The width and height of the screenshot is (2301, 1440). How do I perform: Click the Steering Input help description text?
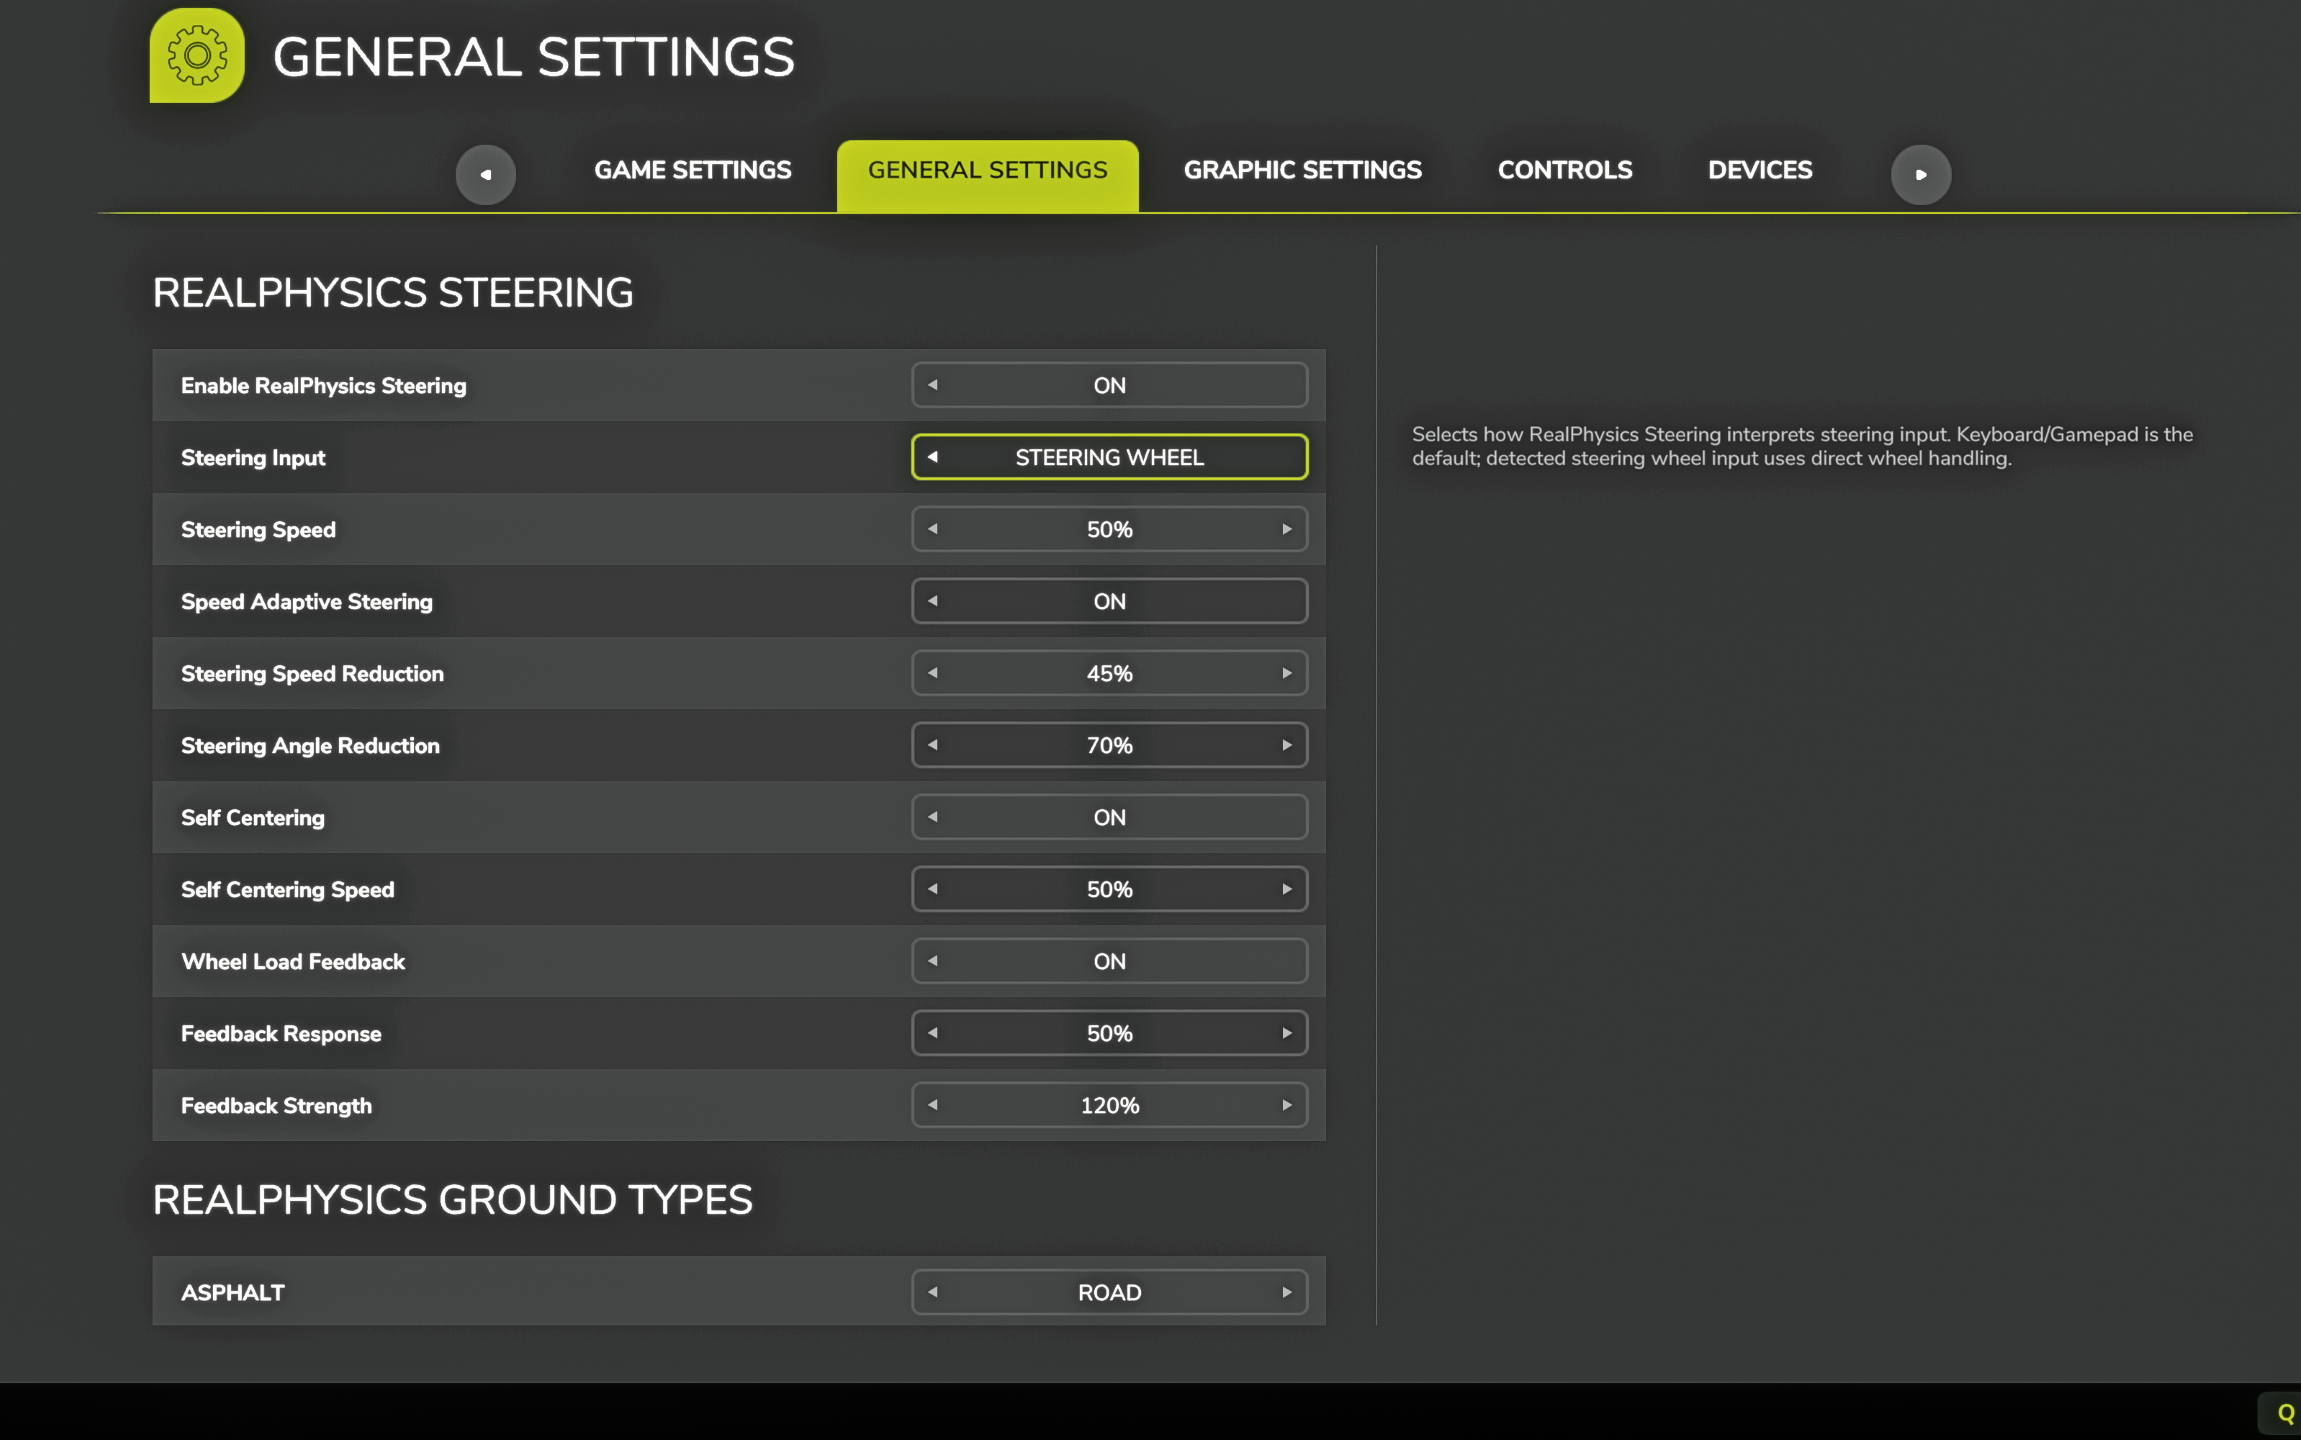point(1802,446)
